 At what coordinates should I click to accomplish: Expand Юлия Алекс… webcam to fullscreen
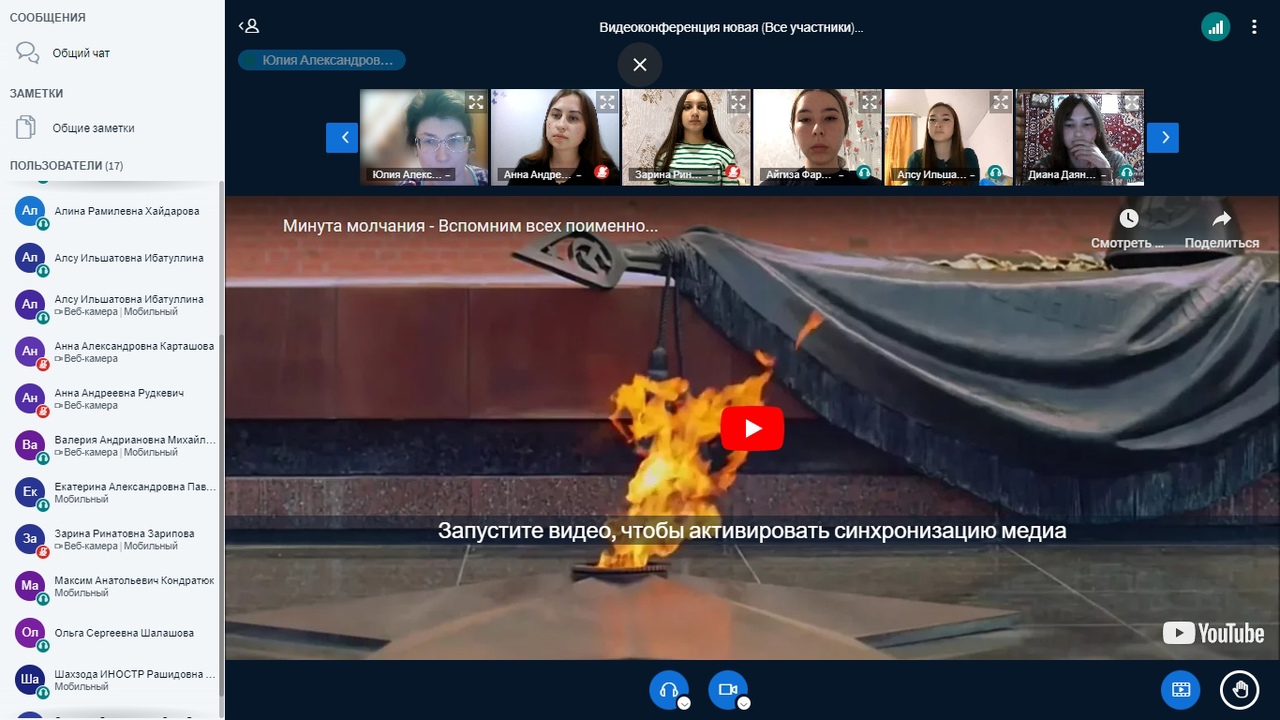click(476, 102)
